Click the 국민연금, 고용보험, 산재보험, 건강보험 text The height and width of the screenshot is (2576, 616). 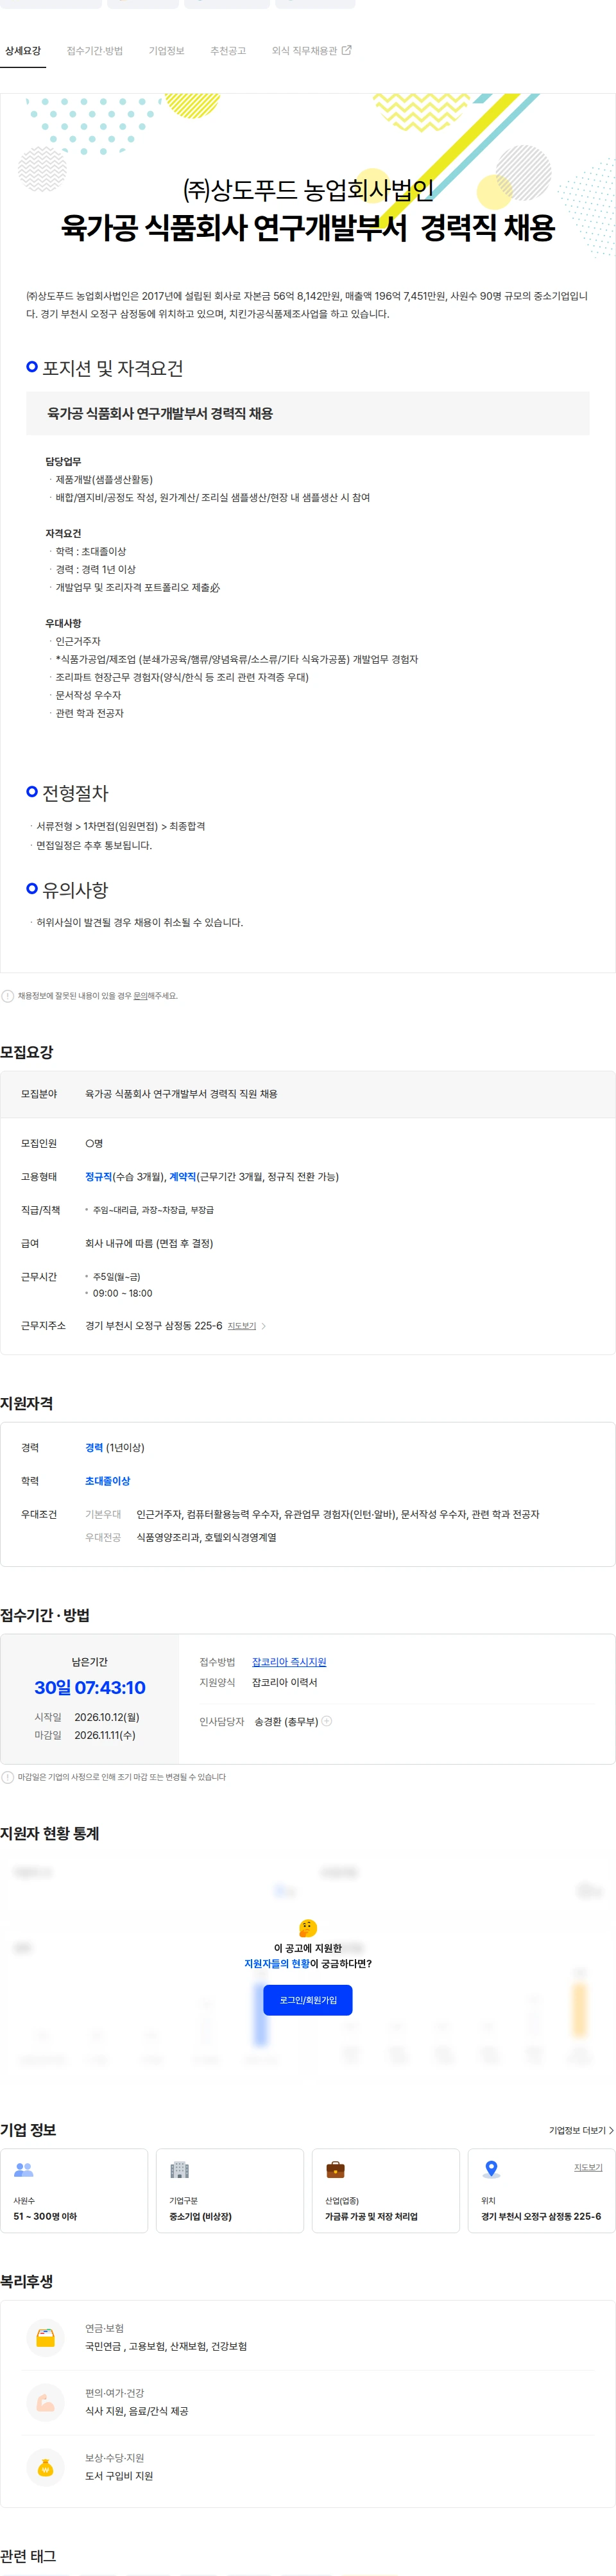click(x=166, y=2346)
